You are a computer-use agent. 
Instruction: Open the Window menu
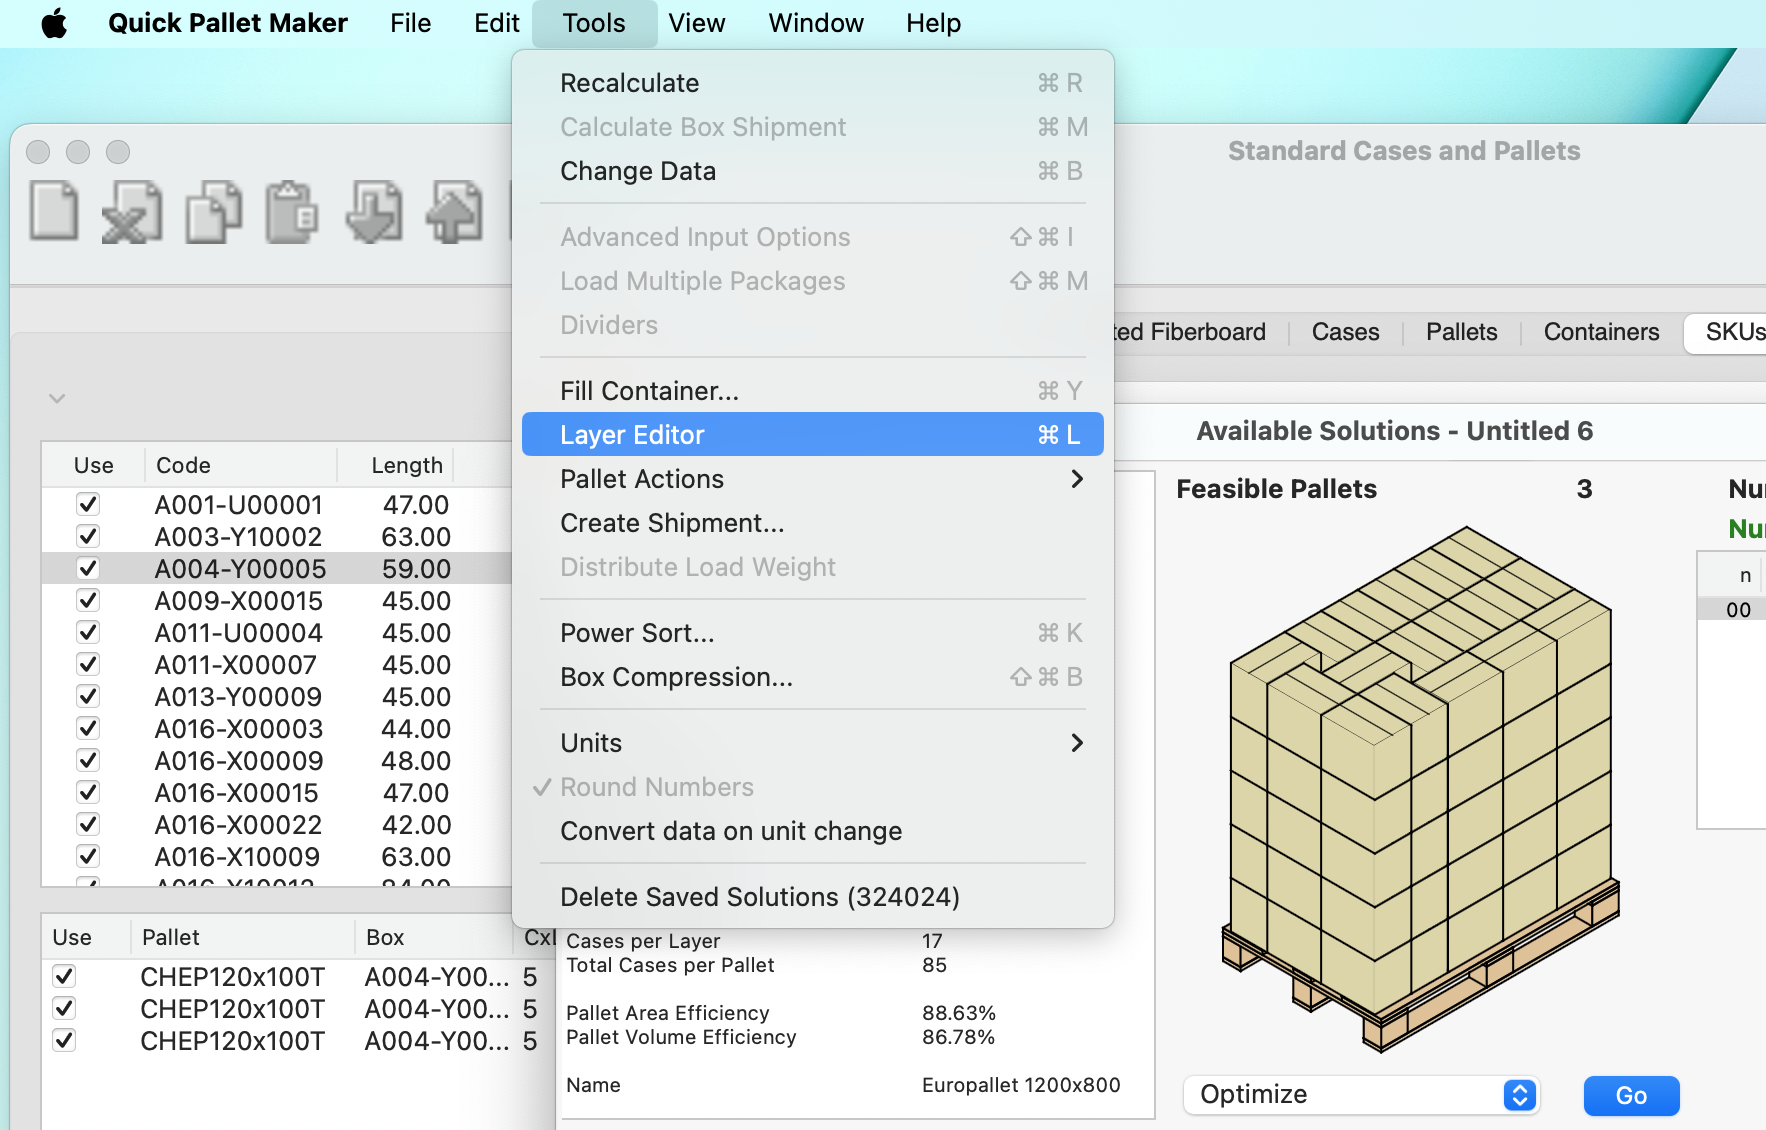(x=816, y=23)
